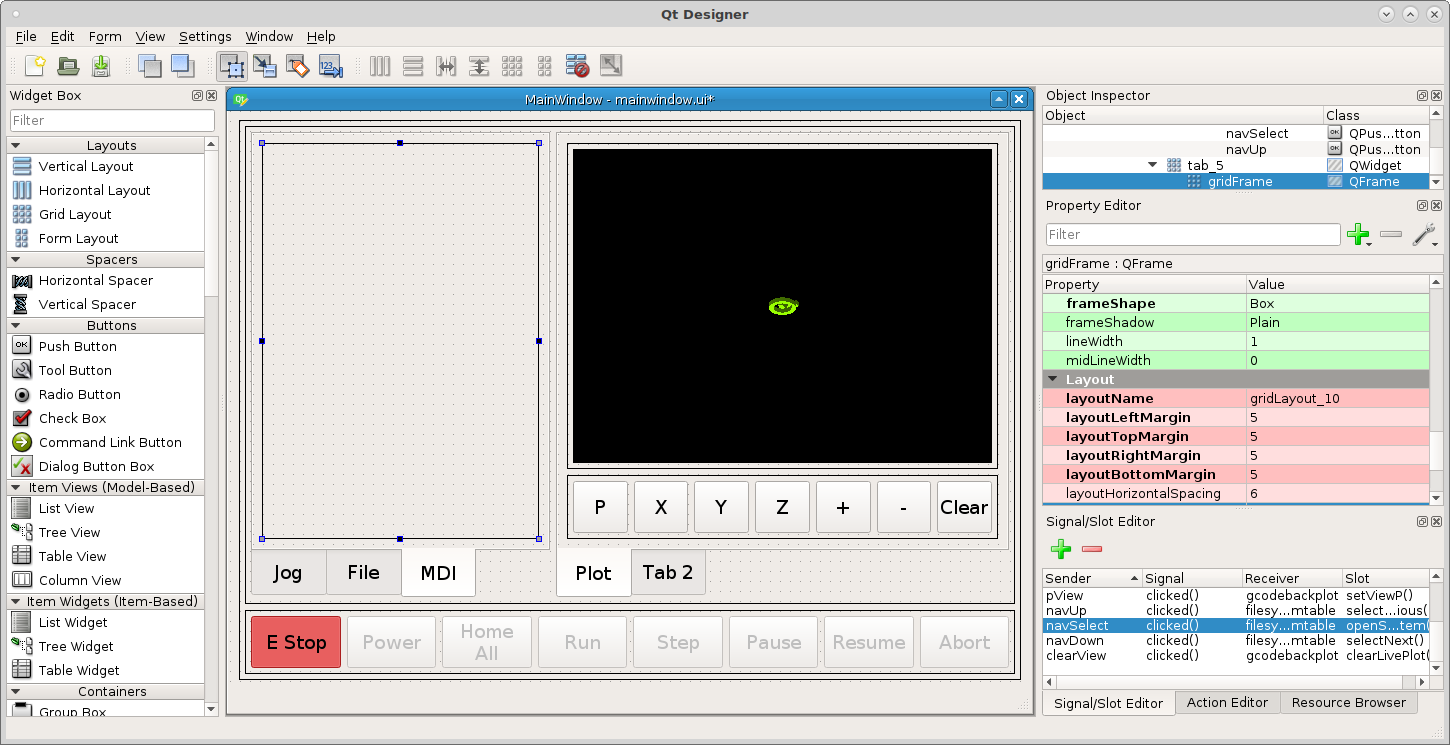Collapse the Layouts widget category
Viewport: 1450px width, 745px height.
[16, 146]
